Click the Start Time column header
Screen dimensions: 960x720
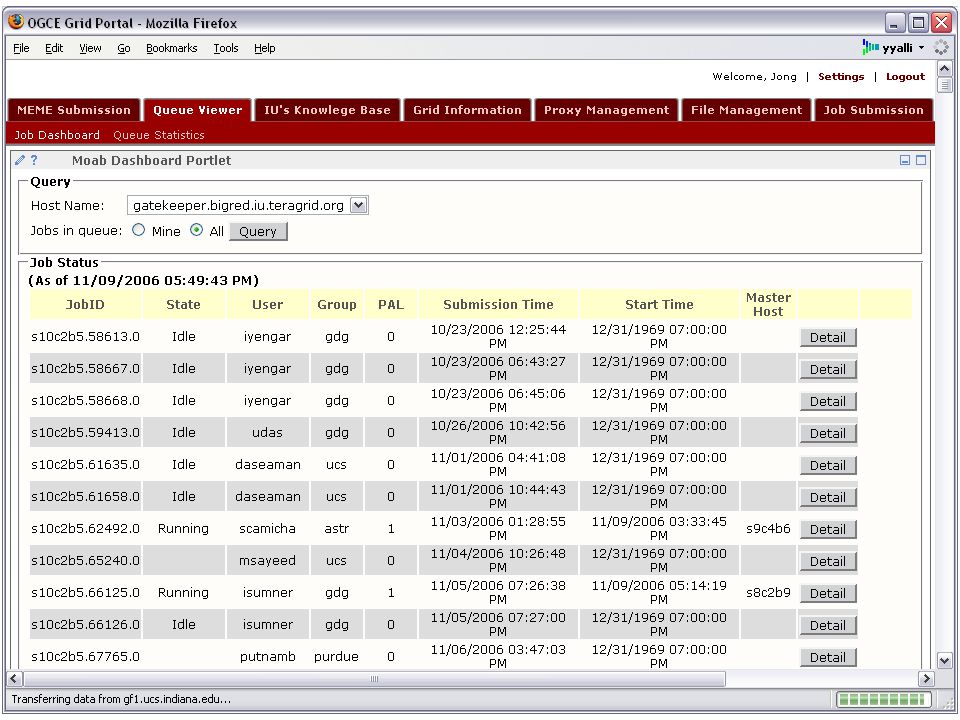(659, 304)
